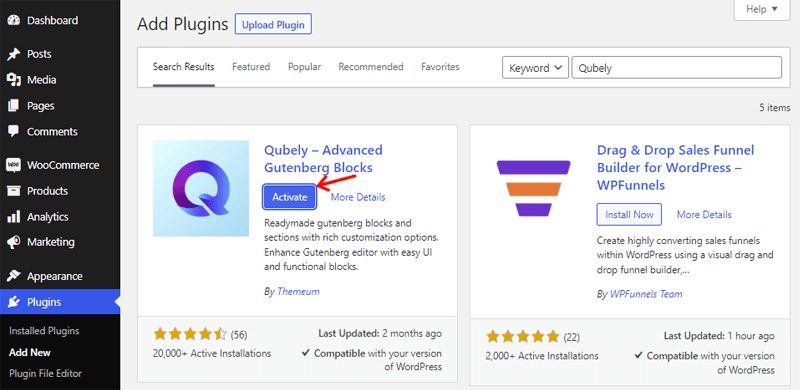Screen dimensions: 800x390
Task: Click the (22) ratings count
Action: point(571,337)
